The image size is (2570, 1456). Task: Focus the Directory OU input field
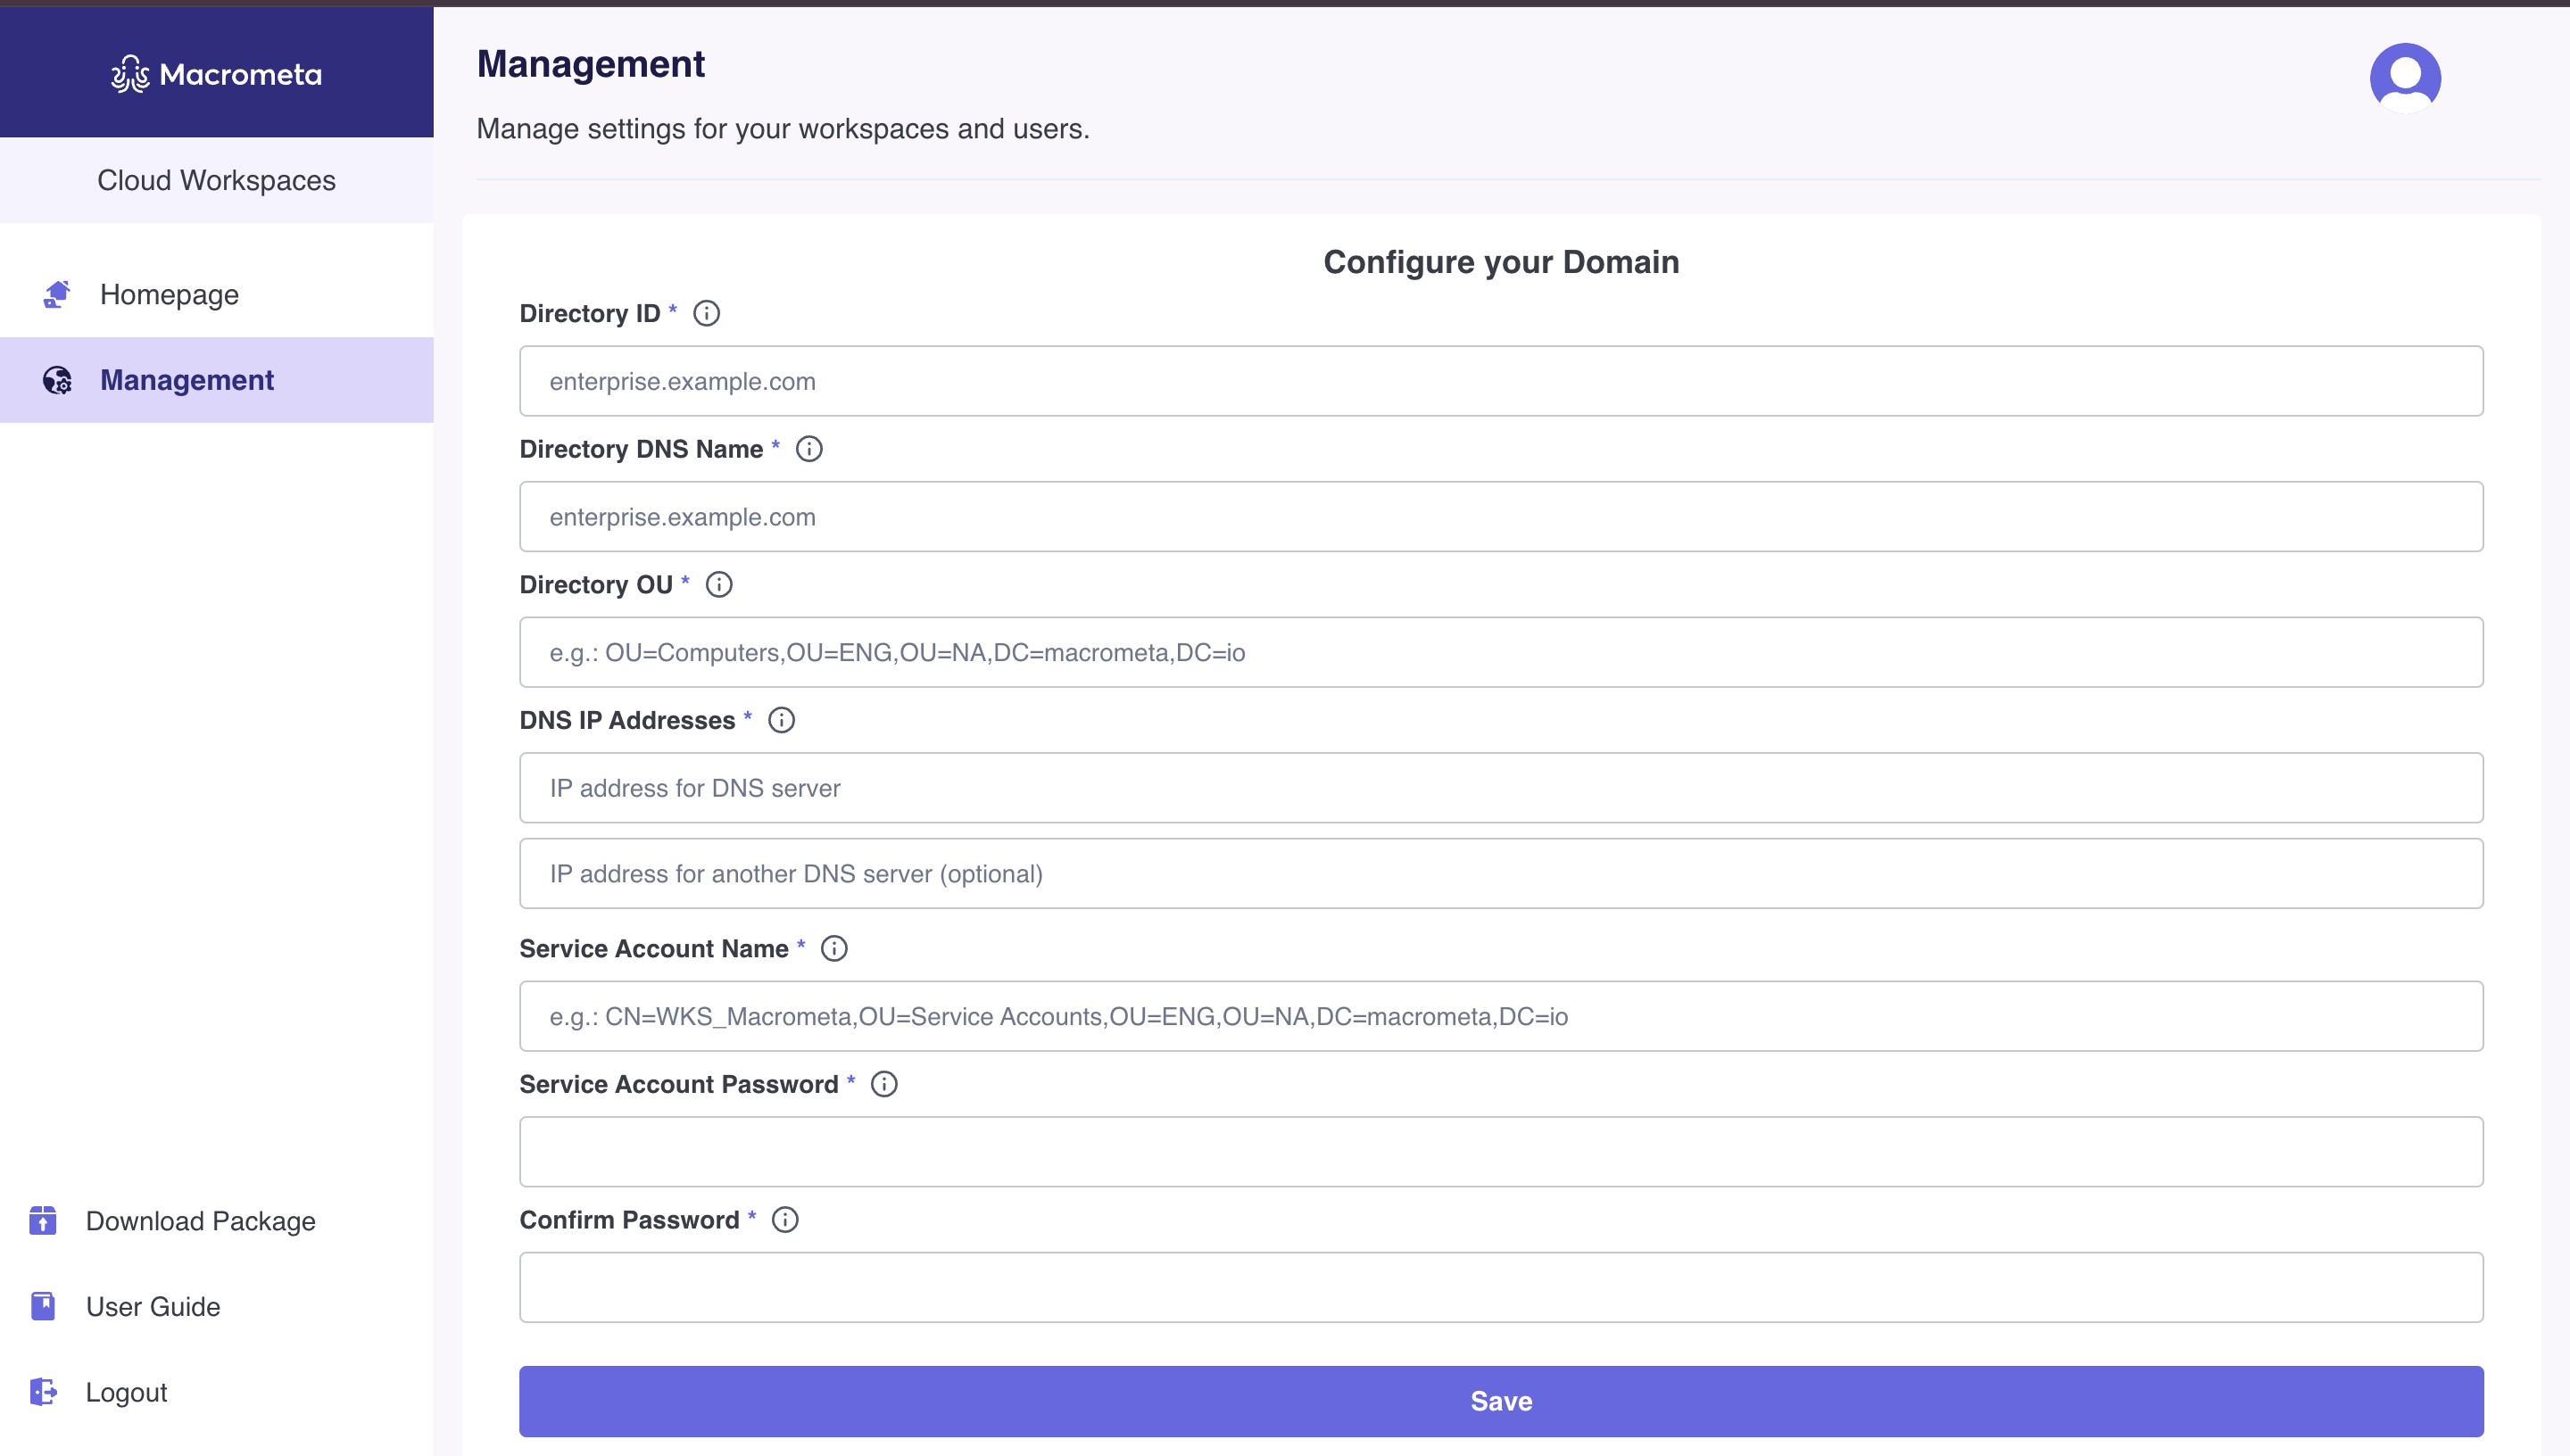(x=1501, y=652)
